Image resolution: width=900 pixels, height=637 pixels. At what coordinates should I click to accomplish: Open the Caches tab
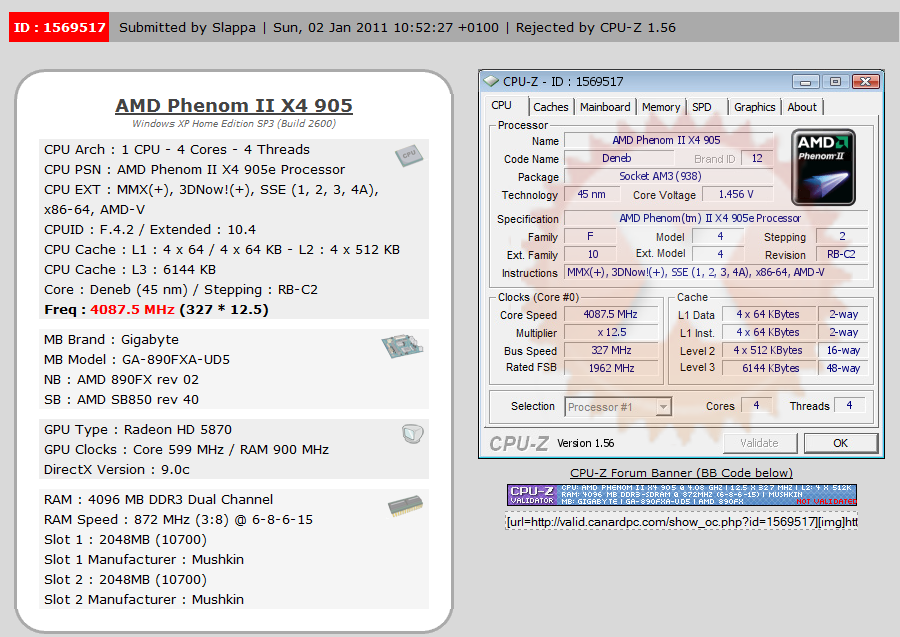[x=550, y=107]
